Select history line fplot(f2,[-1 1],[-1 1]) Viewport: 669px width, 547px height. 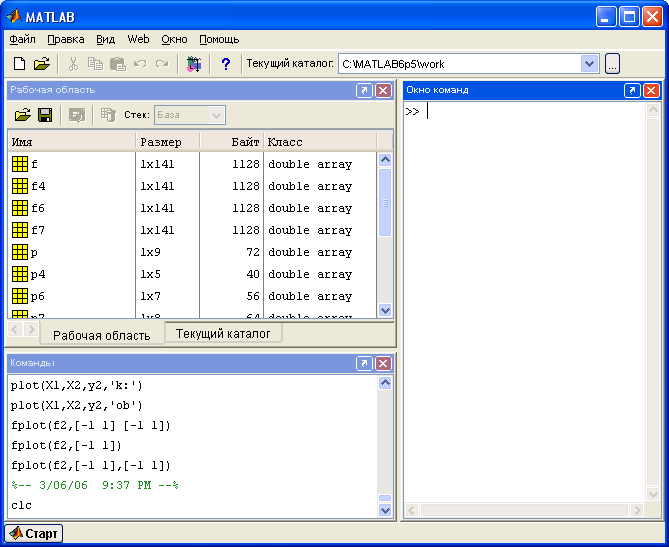(x=91, y=466)
